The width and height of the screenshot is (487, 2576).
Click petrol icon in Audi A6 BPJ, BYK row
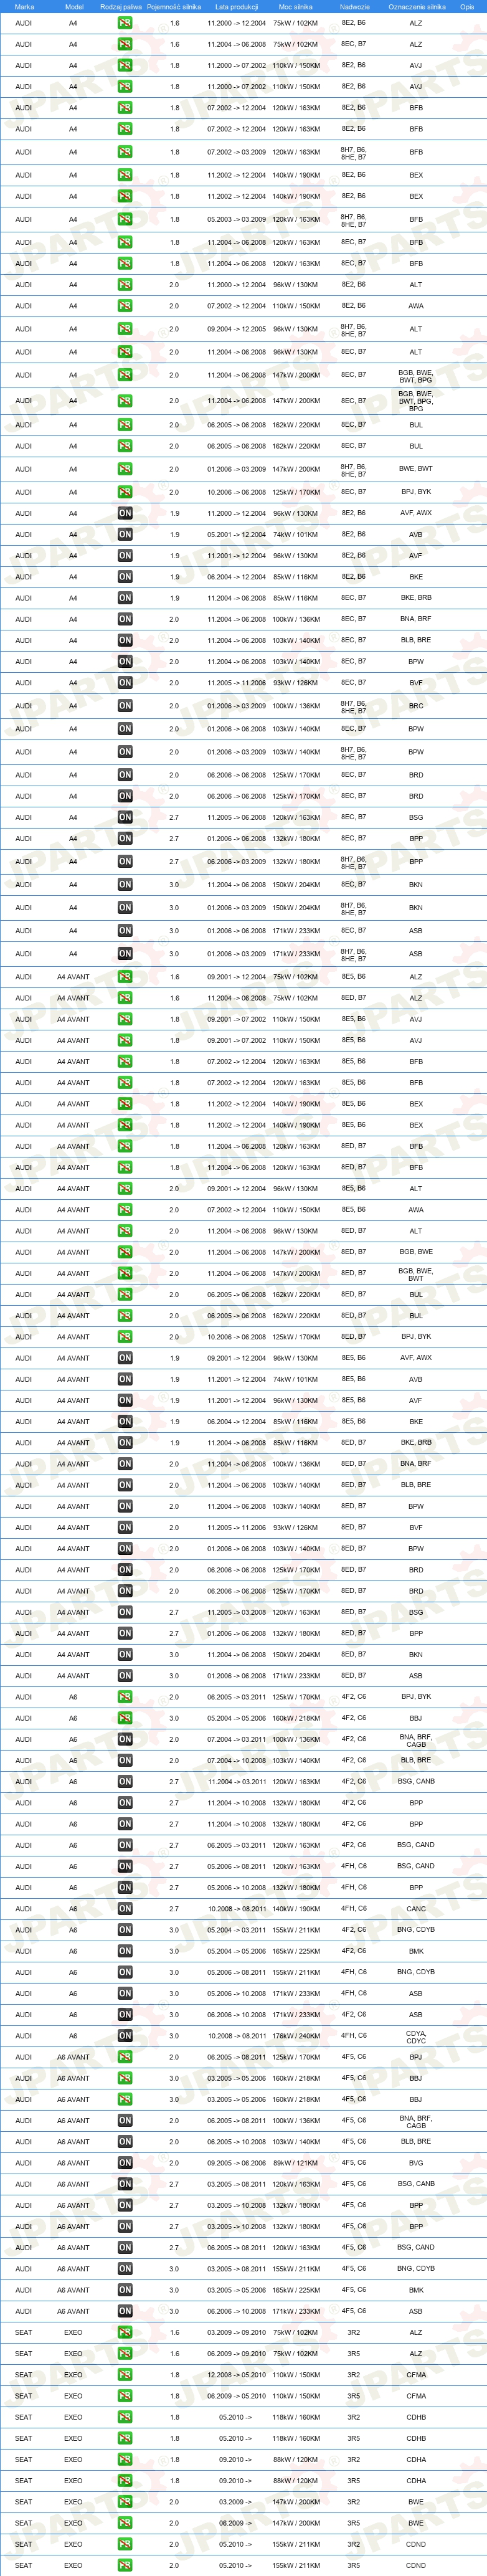coord(124,1697)
